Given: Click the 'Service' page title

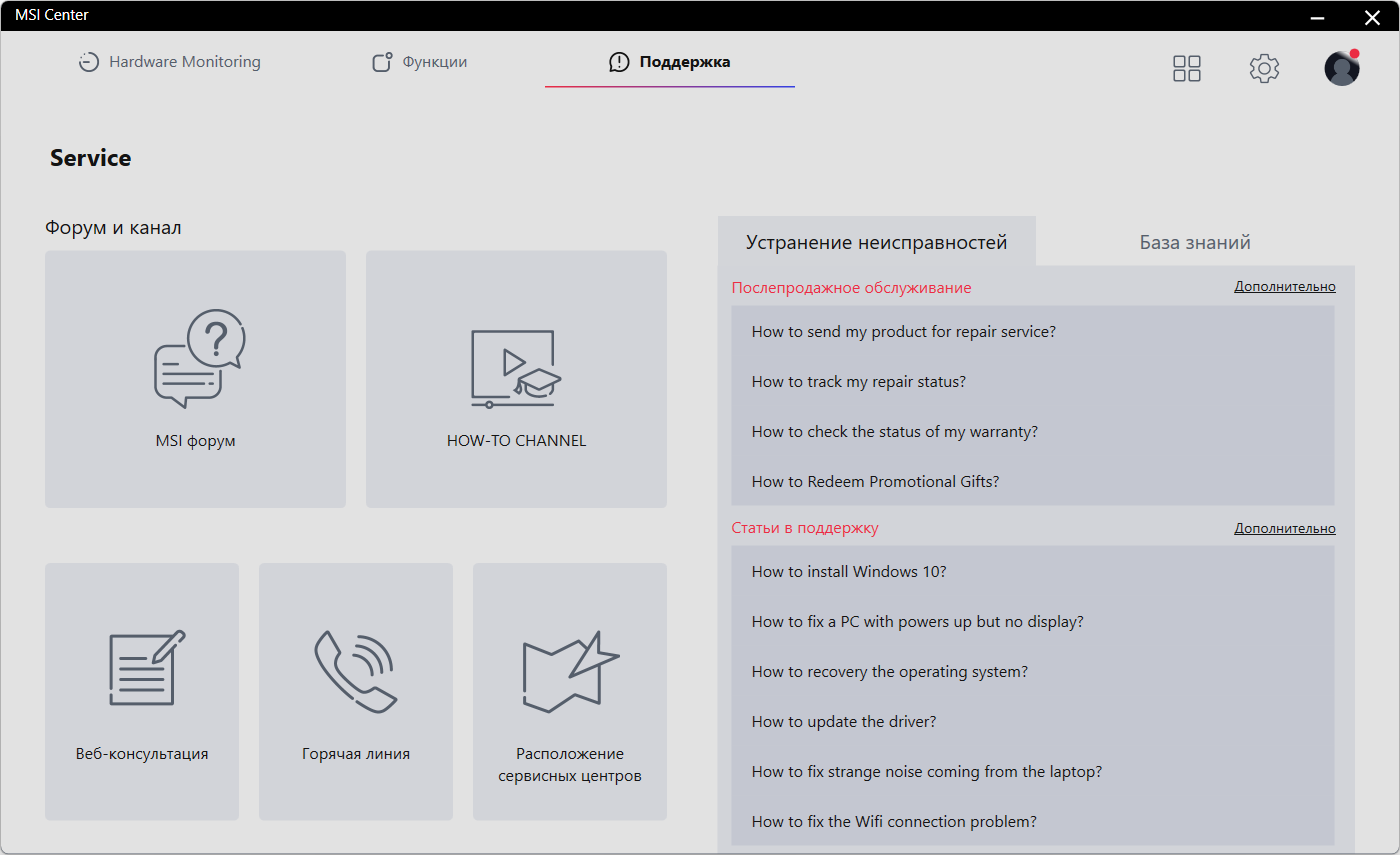Looking at the screenshot, I should click(x=91, y=158).
